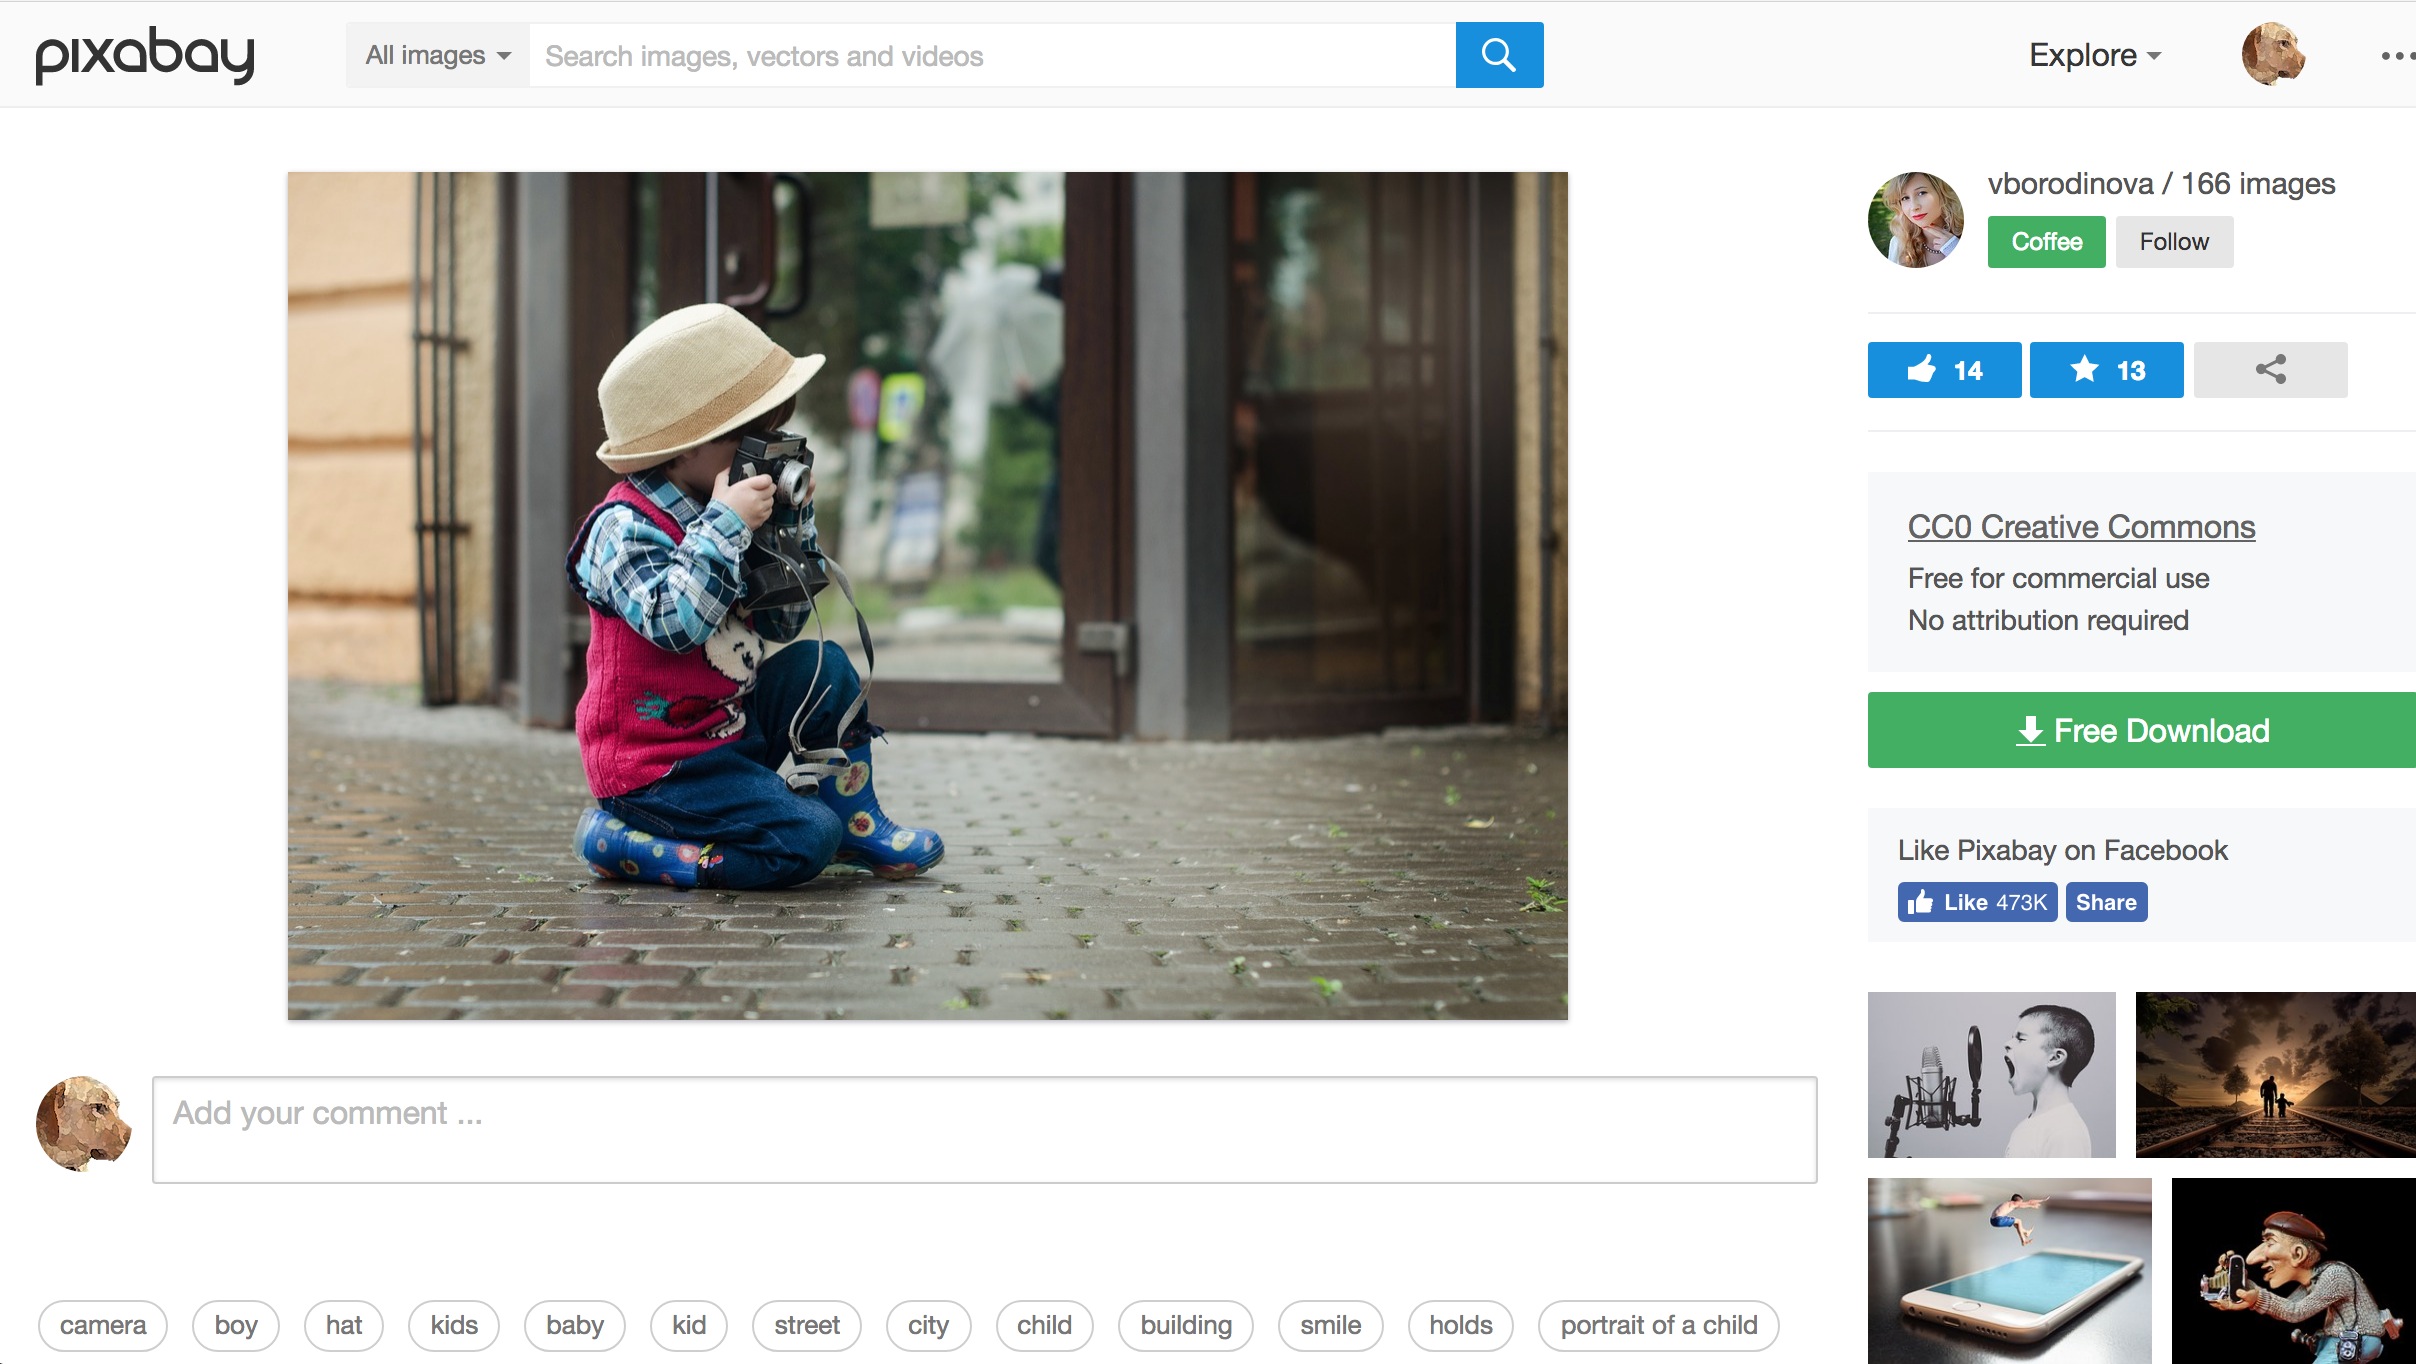2416x1364 pixels.
Task: Expand the All images dropdown
Action: click(437, 55)
